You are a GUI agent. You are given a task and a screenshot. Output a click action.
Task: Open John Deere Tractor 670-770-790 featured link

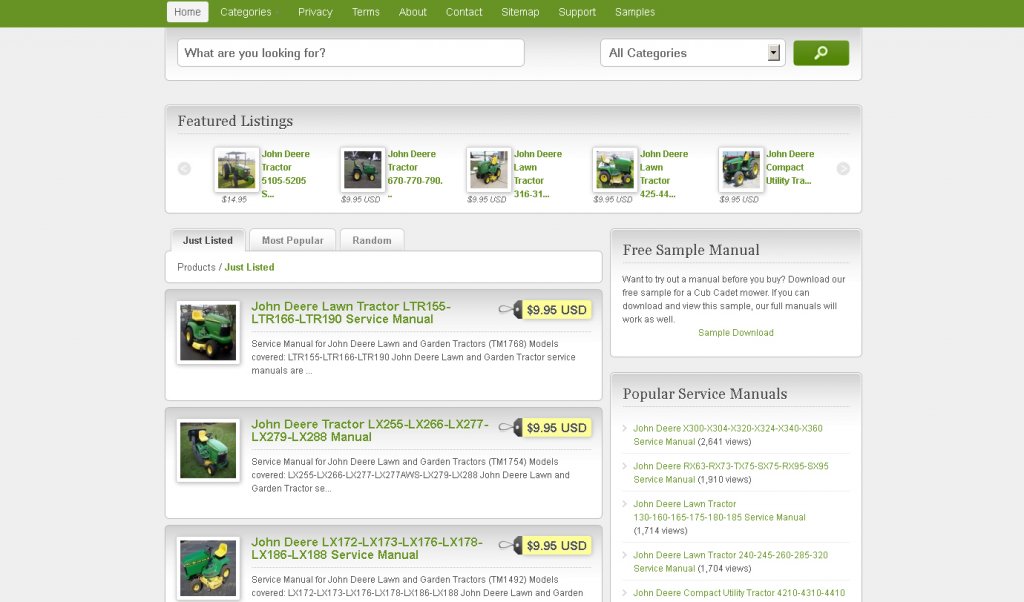tap(415, 174)
